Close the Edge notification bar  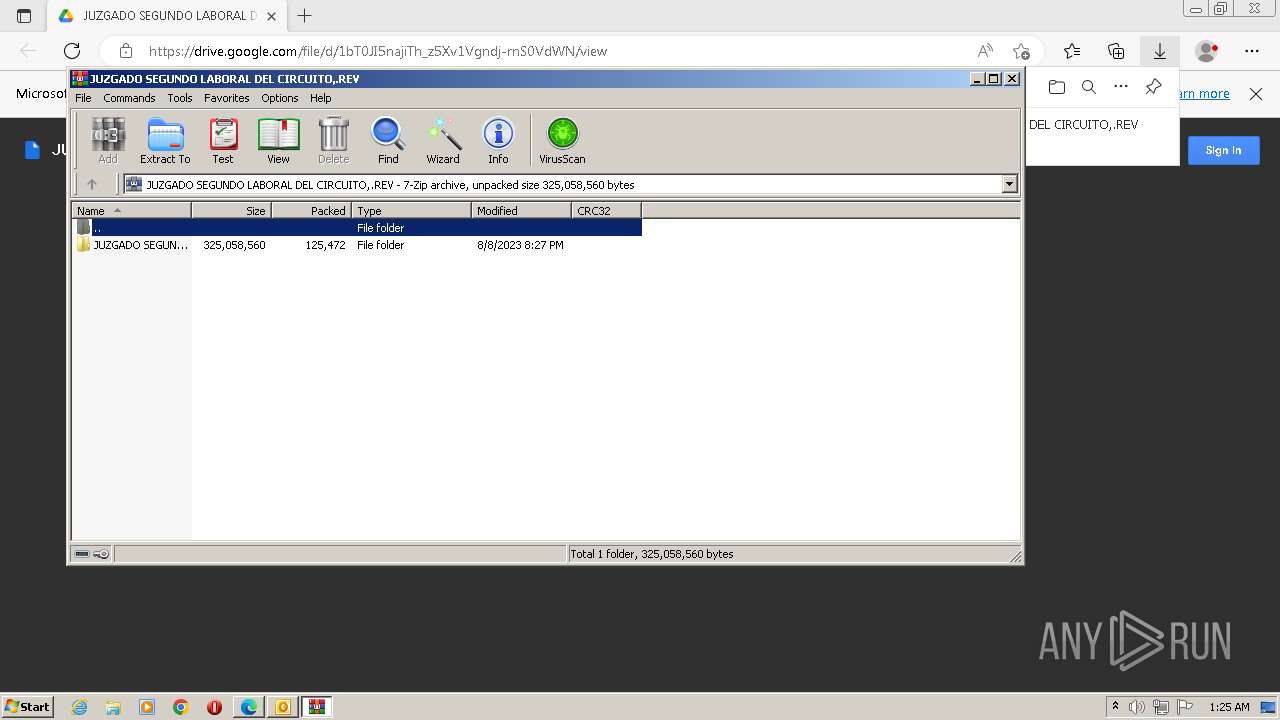tap(1256, 94)
